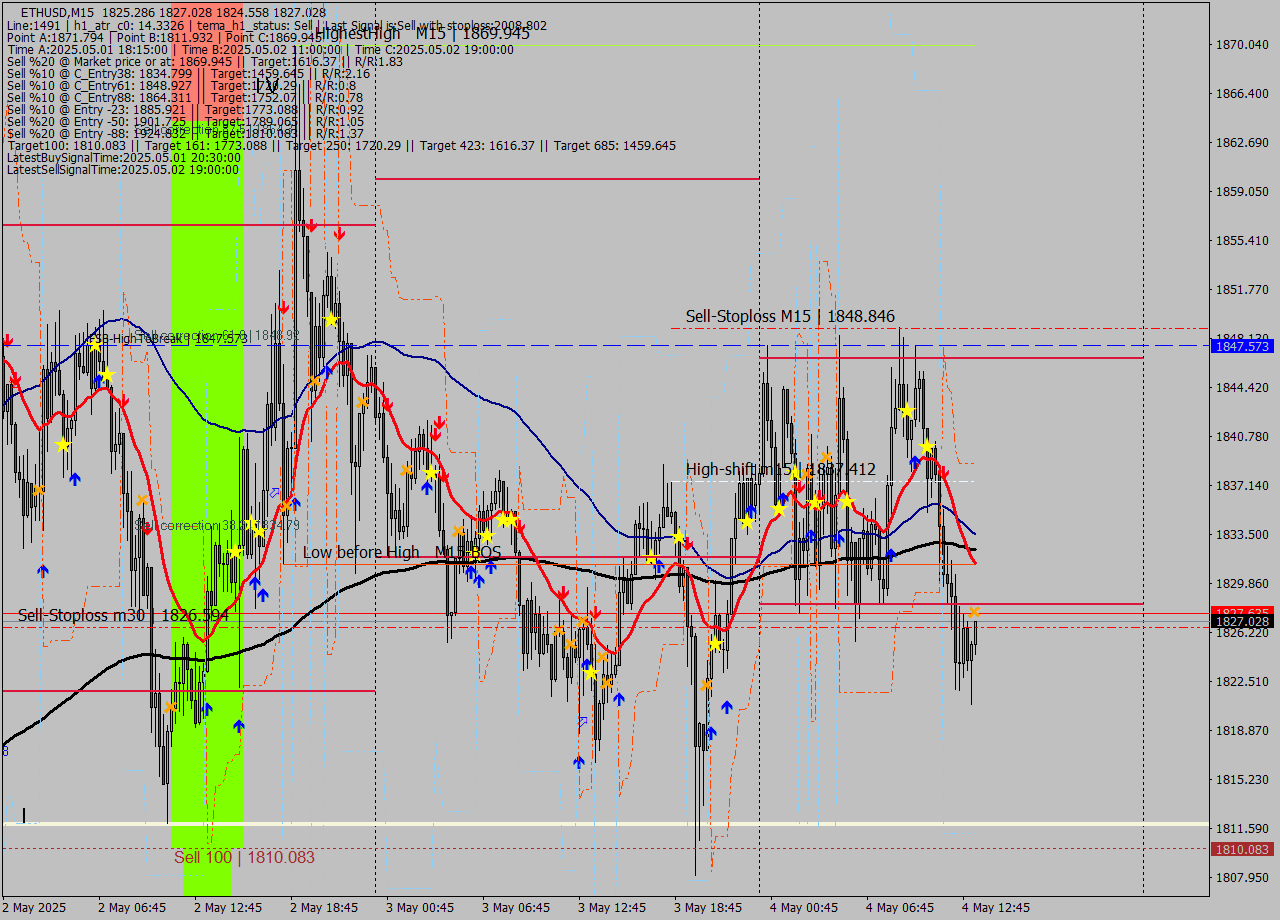Viewport: 1280px width, 920px height.
Task: Click the small black tick mark at bottom left
Action: point(24,815)
